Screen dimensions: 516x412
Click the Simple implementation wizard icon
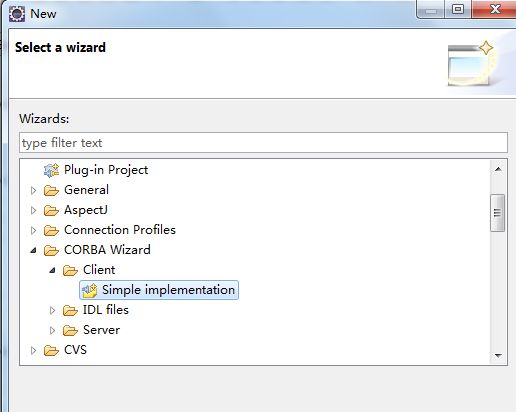90,290
